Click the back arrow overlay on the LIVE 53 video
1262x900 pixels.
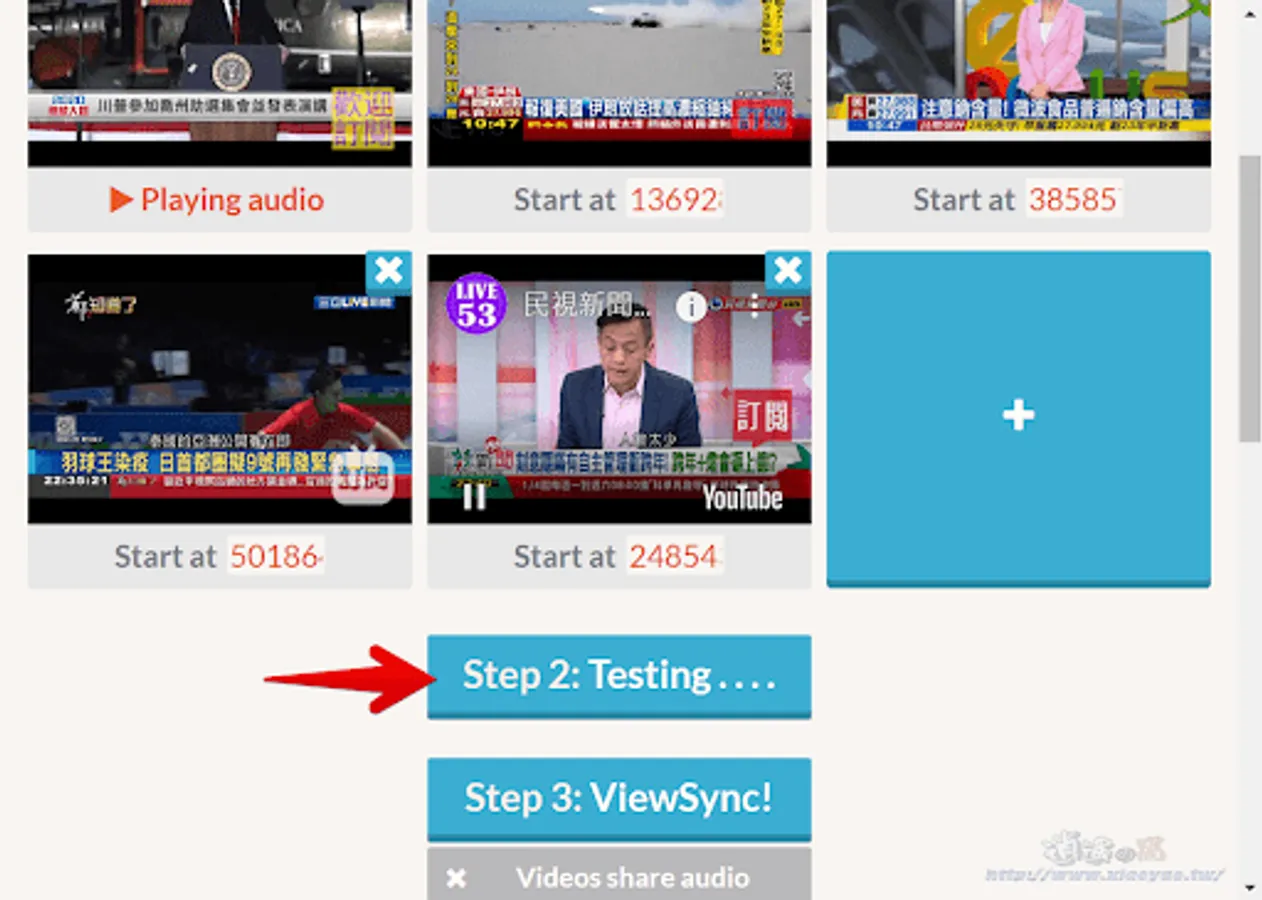[x=800, y=318]
